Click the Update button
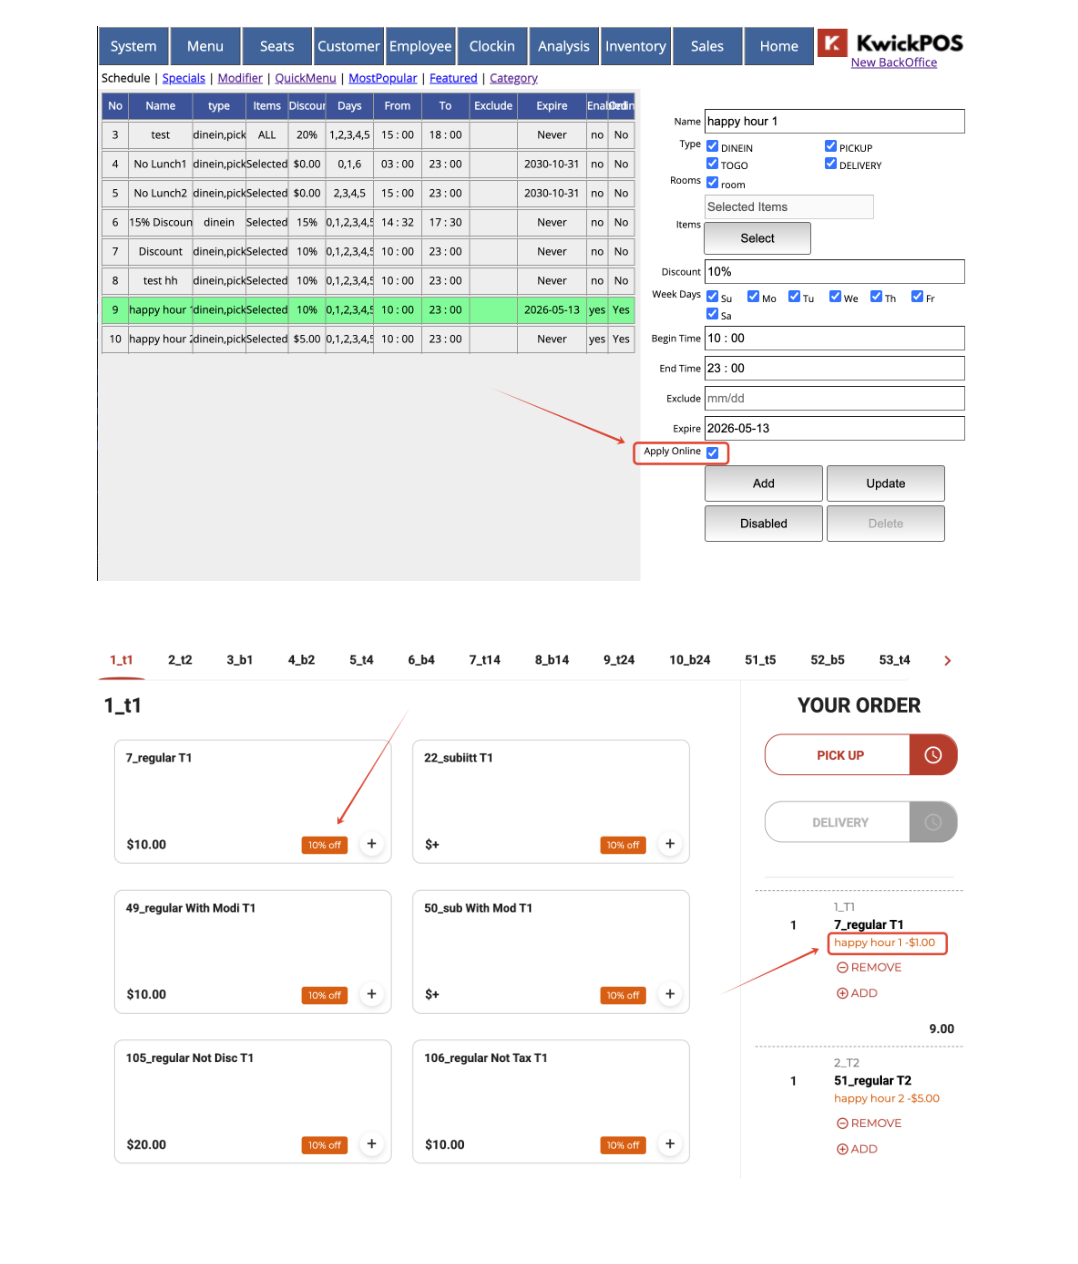 pos(886,483)
